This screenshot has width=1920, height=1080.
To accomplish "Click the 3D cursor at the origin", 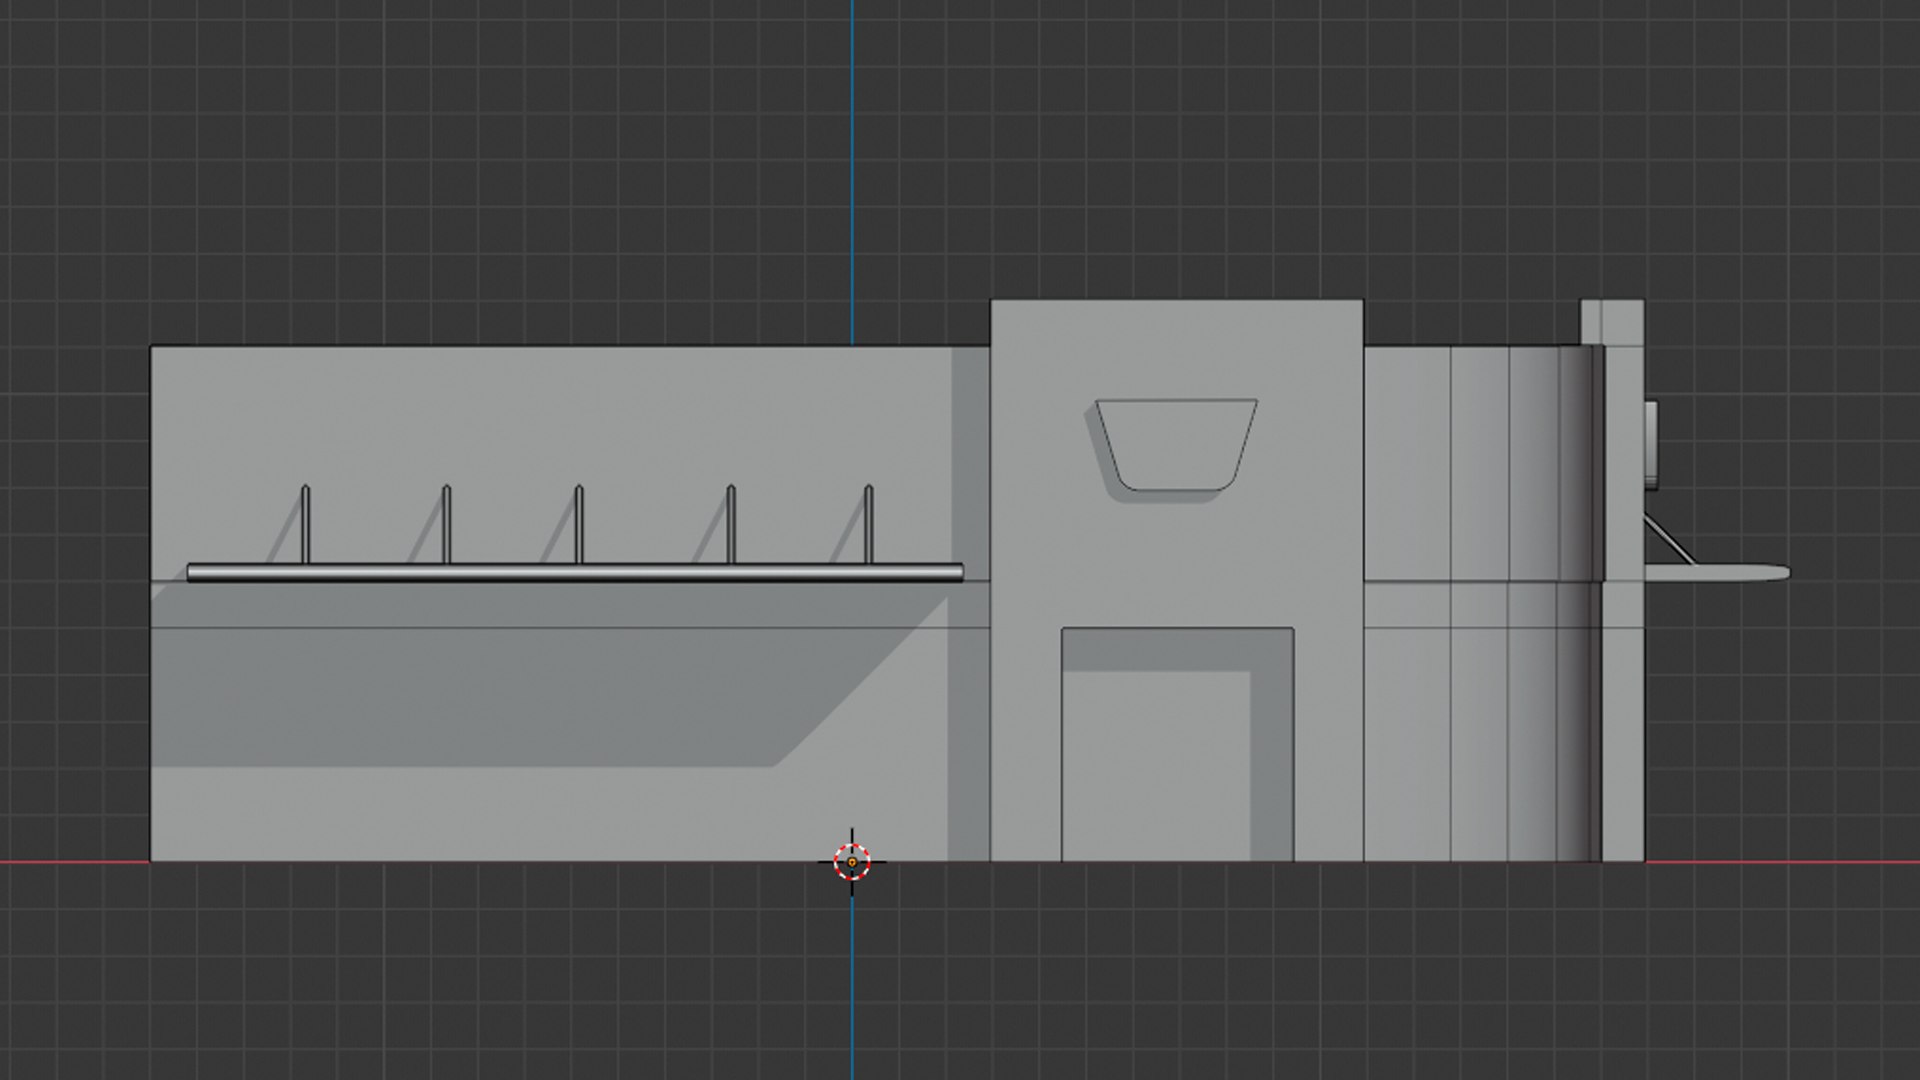I will point(852,861).
